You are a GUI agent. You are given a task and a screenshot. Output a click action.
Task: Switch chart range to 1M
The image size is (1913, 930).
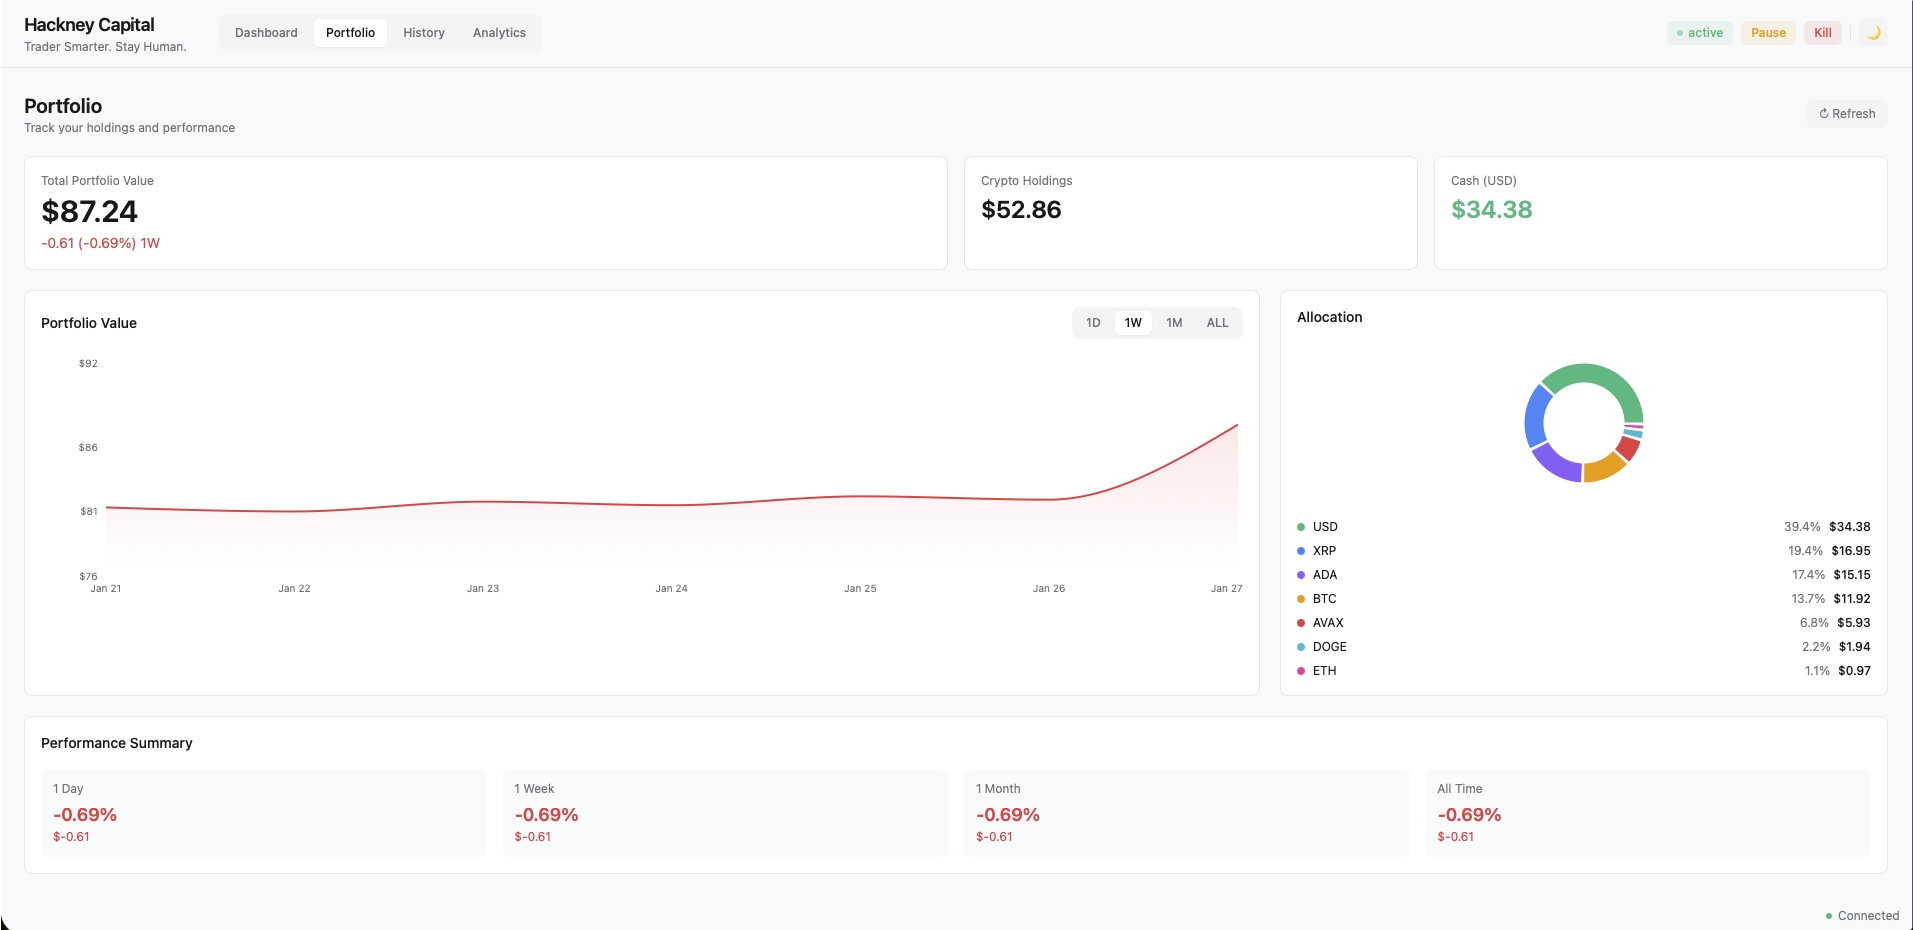(x=1174, y=323)
